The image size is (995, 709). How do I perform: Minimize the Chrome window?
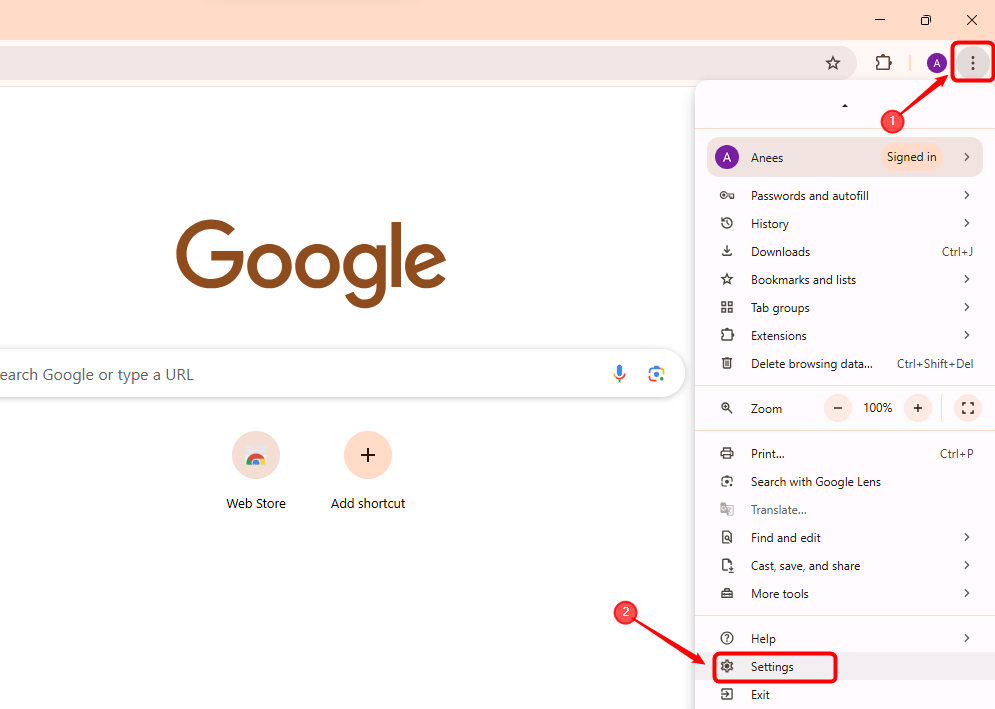pyautogui.click(x=880, y=20)
